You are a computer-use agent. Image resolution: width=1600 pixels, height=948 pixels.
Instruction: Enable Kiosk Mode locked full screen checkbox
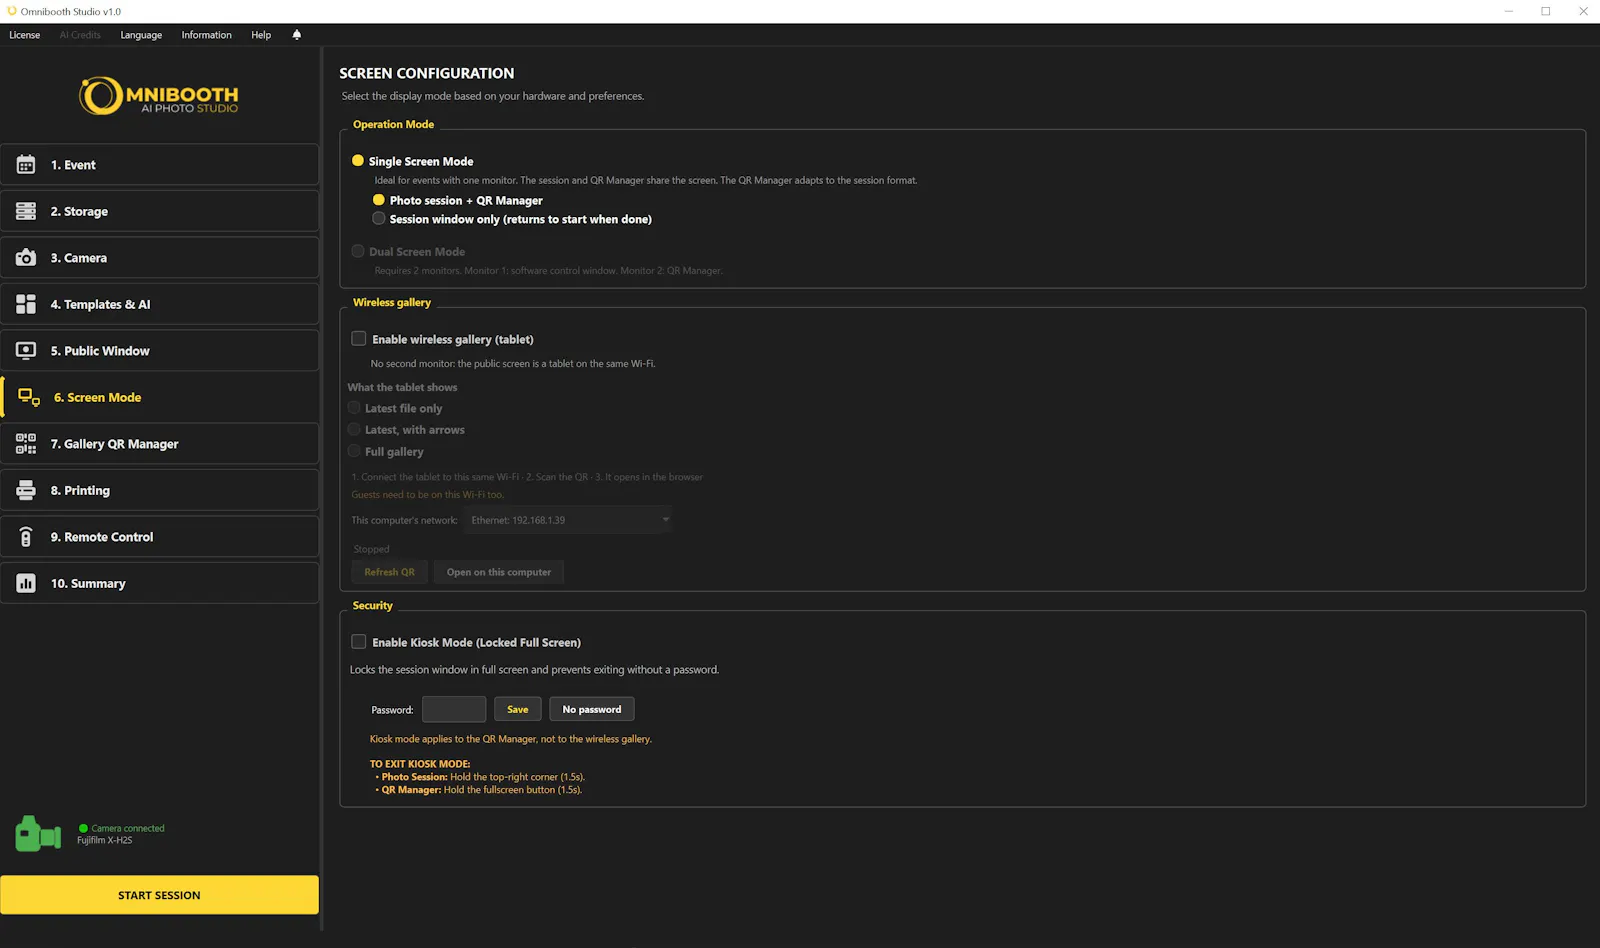[x=359, y=642]
